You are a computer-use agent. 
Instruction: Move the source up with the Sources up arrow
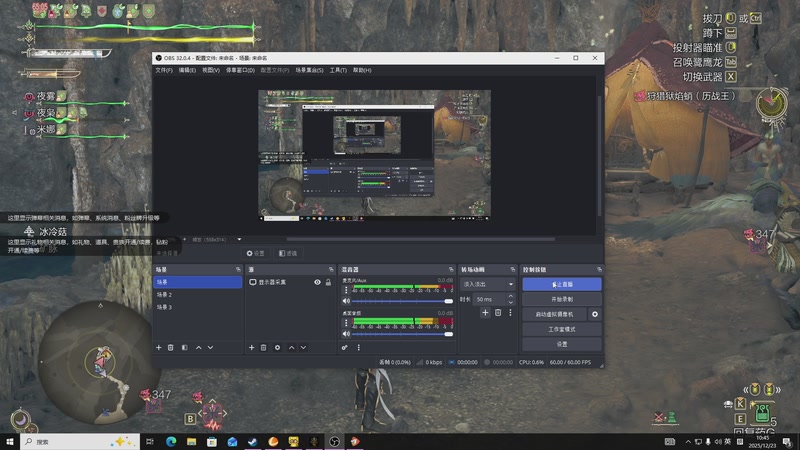(x=291, y=347)
